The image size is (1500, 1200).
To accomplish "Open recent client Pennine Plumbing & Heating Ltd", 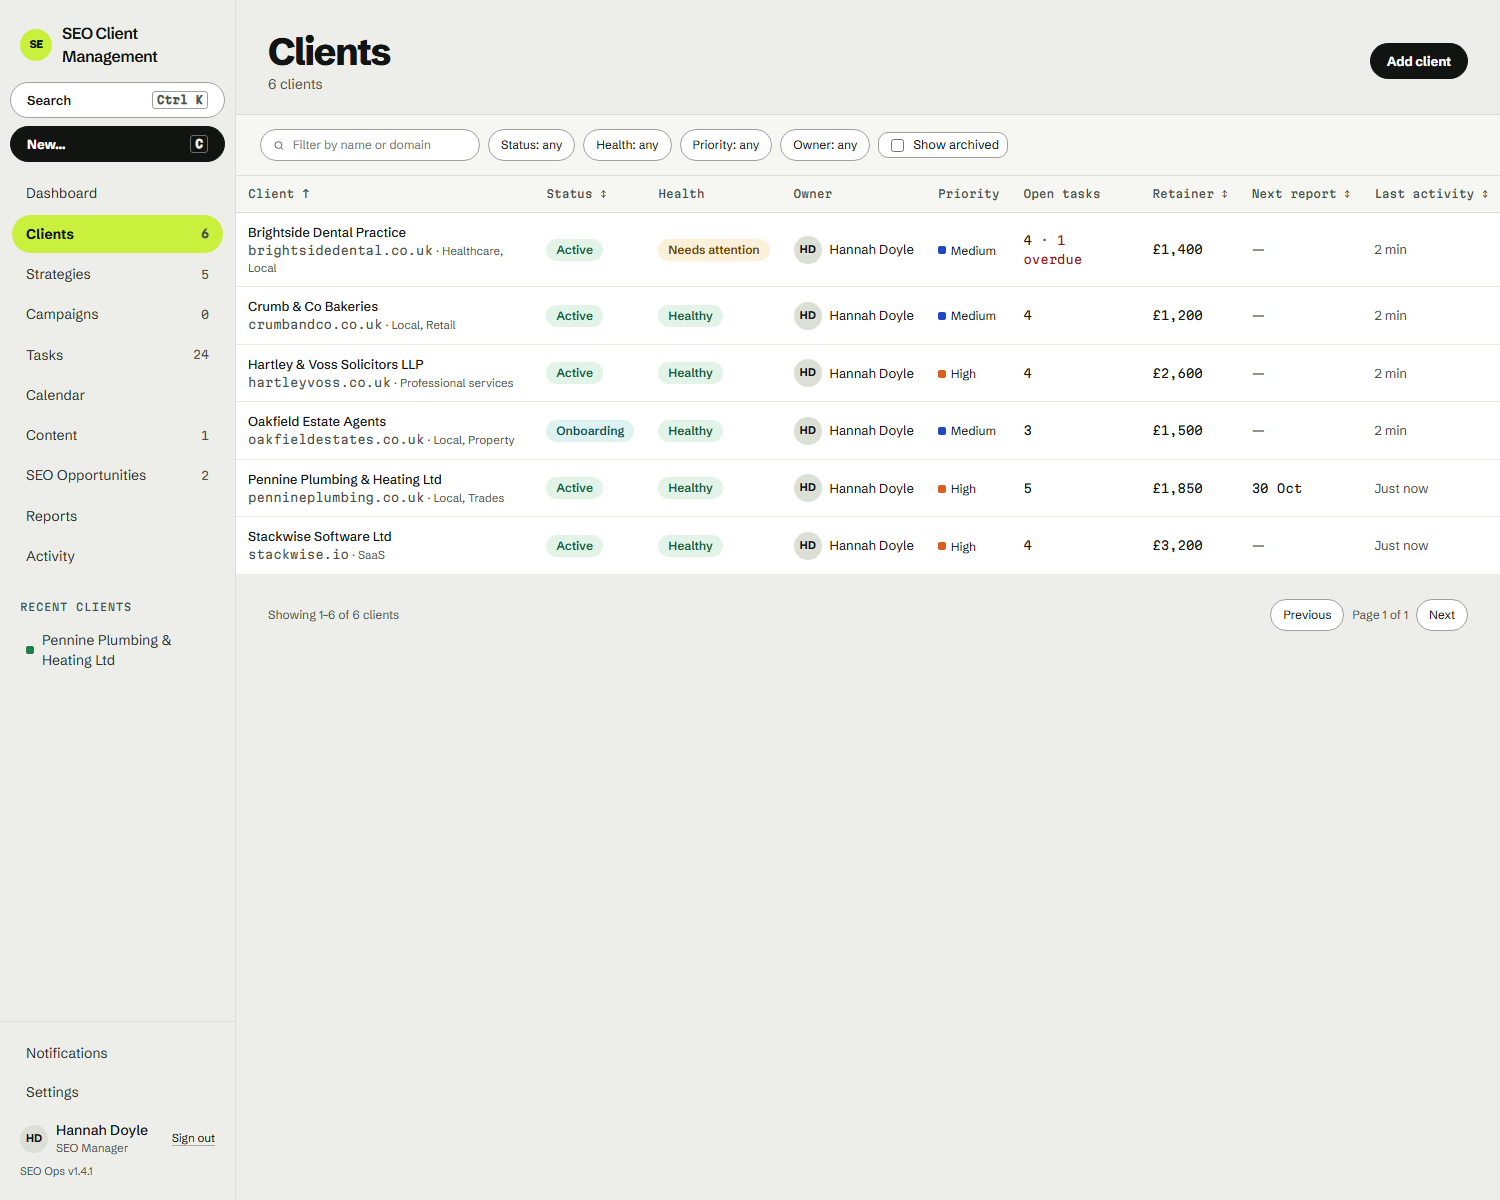I will pyautogui.click(x=117, y=650).
